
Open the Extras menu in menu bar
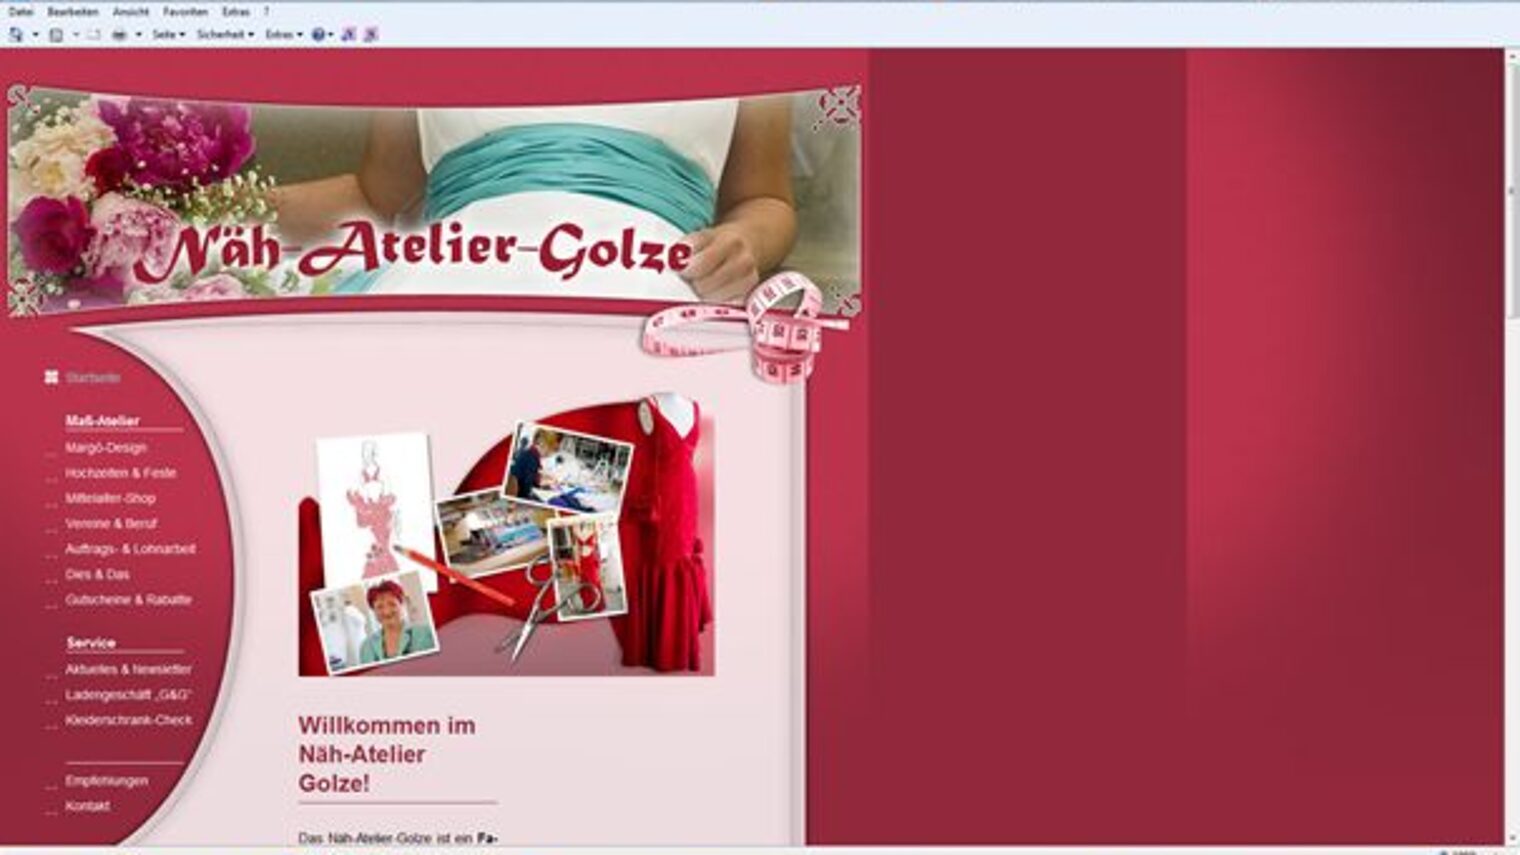(236, 12)
